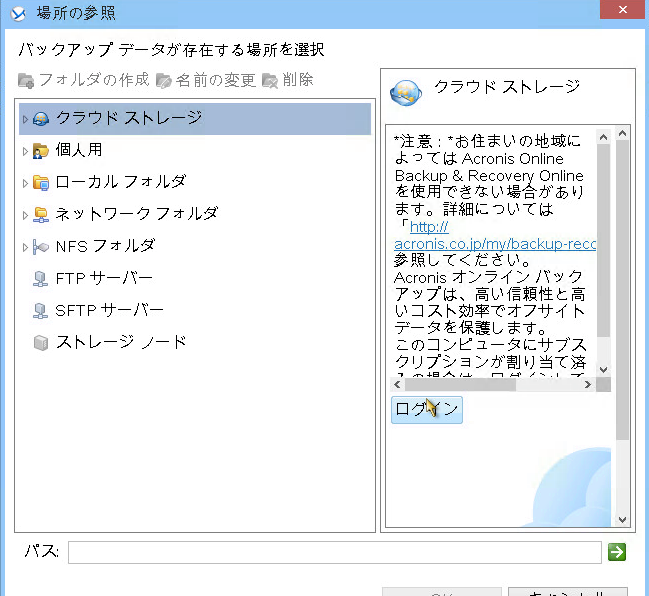Expand the ローカル フォルダ tree node
649x596 pixels.
tap(25, 183)
